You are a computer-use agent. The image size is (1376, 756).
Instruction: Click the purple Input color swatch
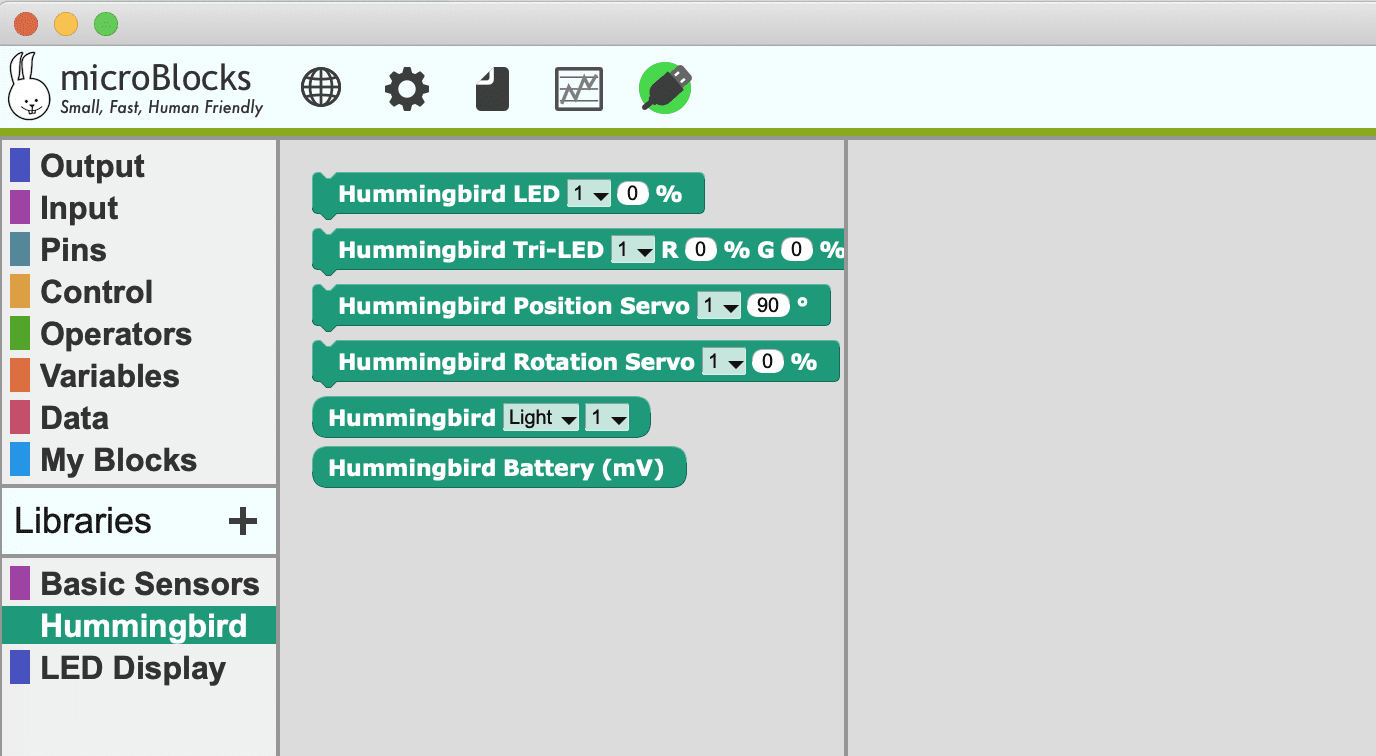(x=20, y=208)
